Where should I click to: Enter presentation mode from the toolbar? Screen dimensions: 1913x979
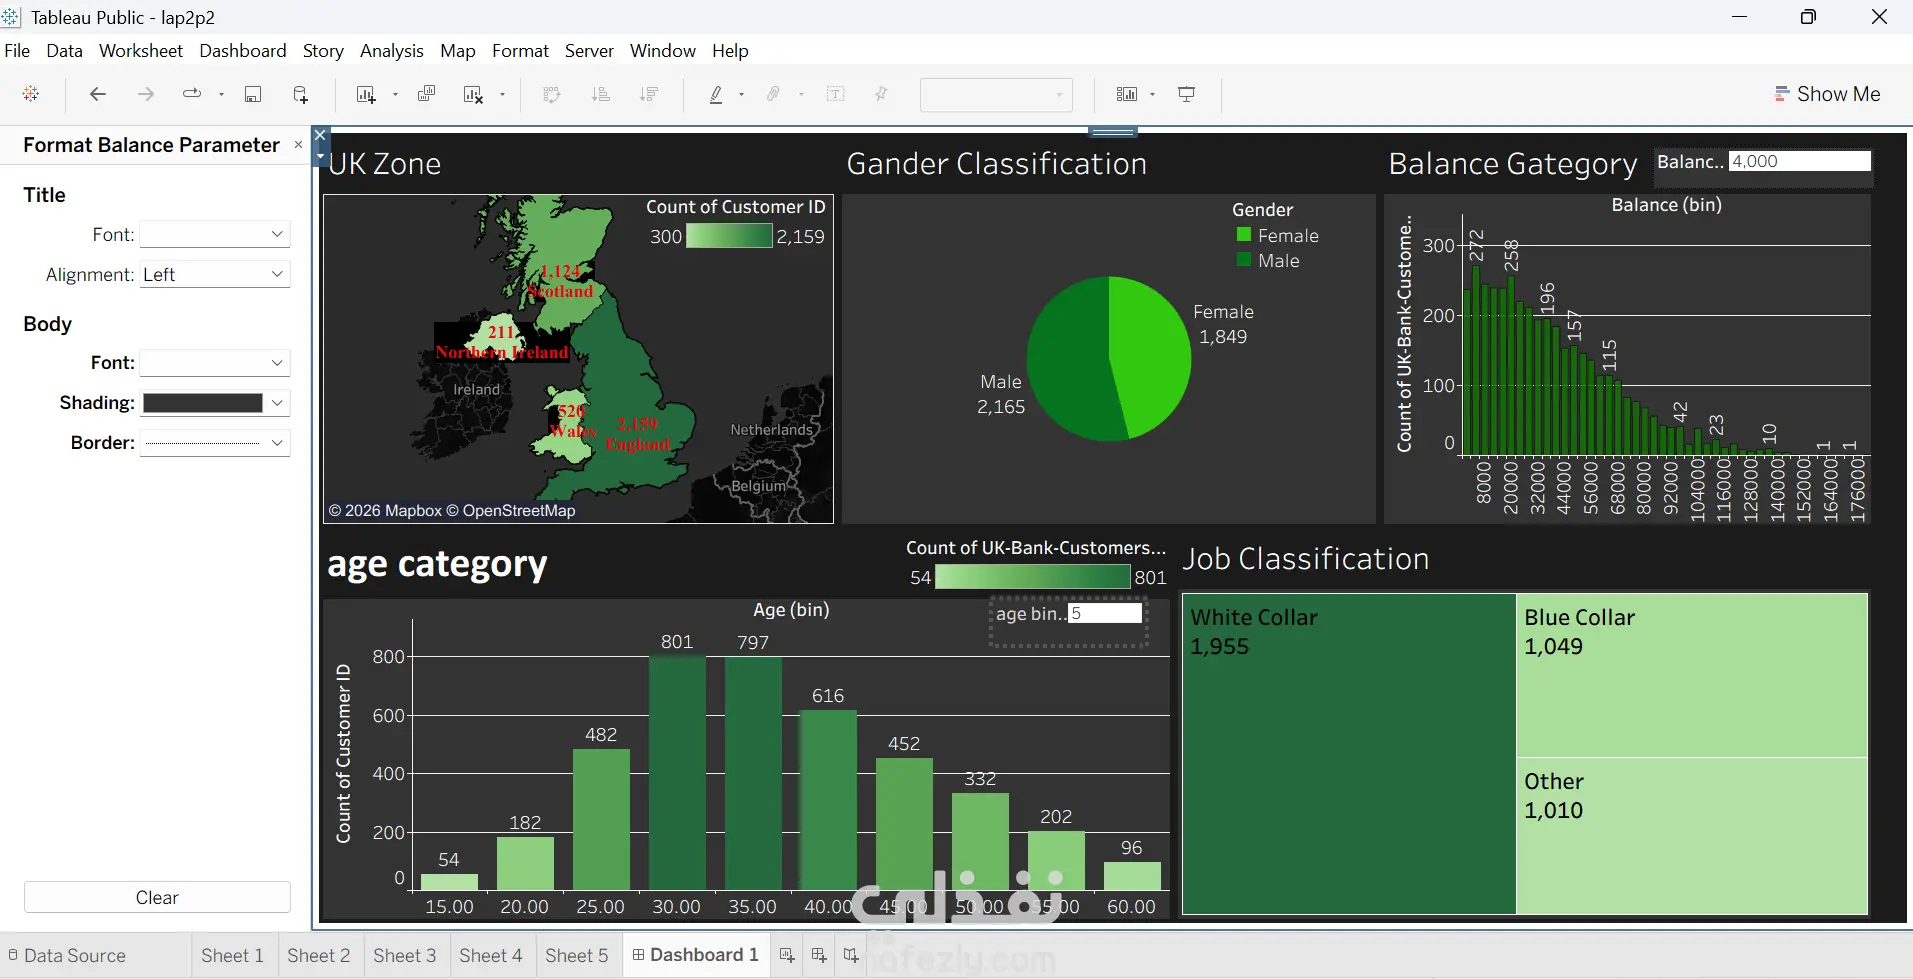[1187, 94]
